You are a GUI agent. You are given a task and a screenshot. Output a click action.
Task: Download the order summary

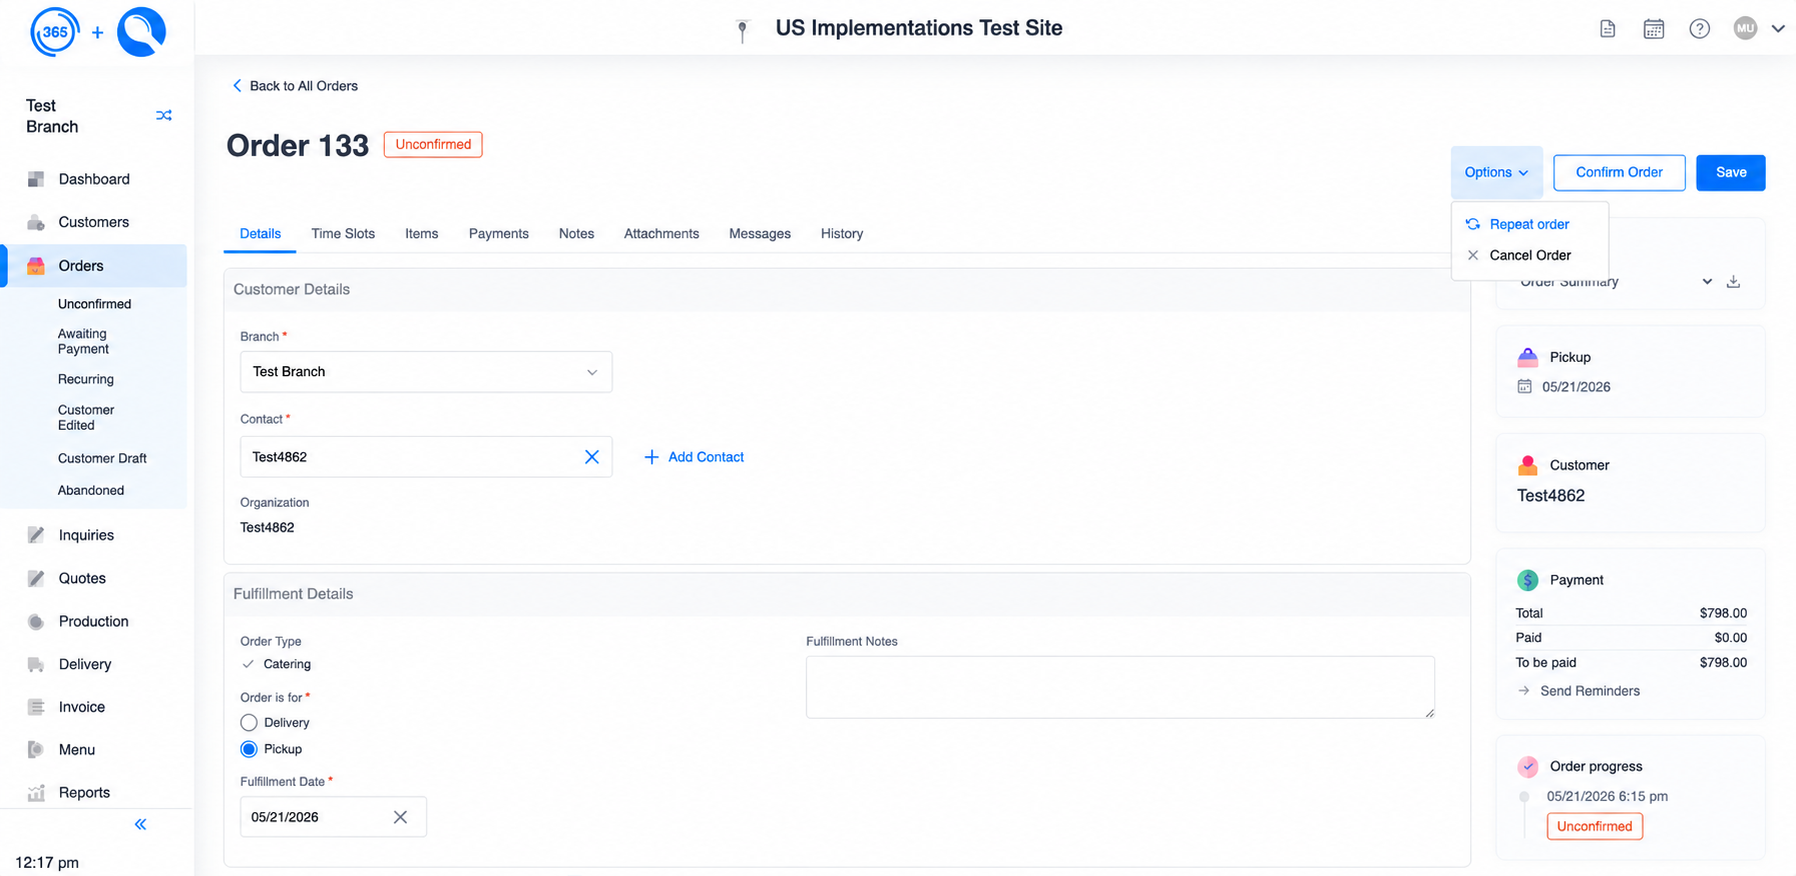coord(1733,282)
